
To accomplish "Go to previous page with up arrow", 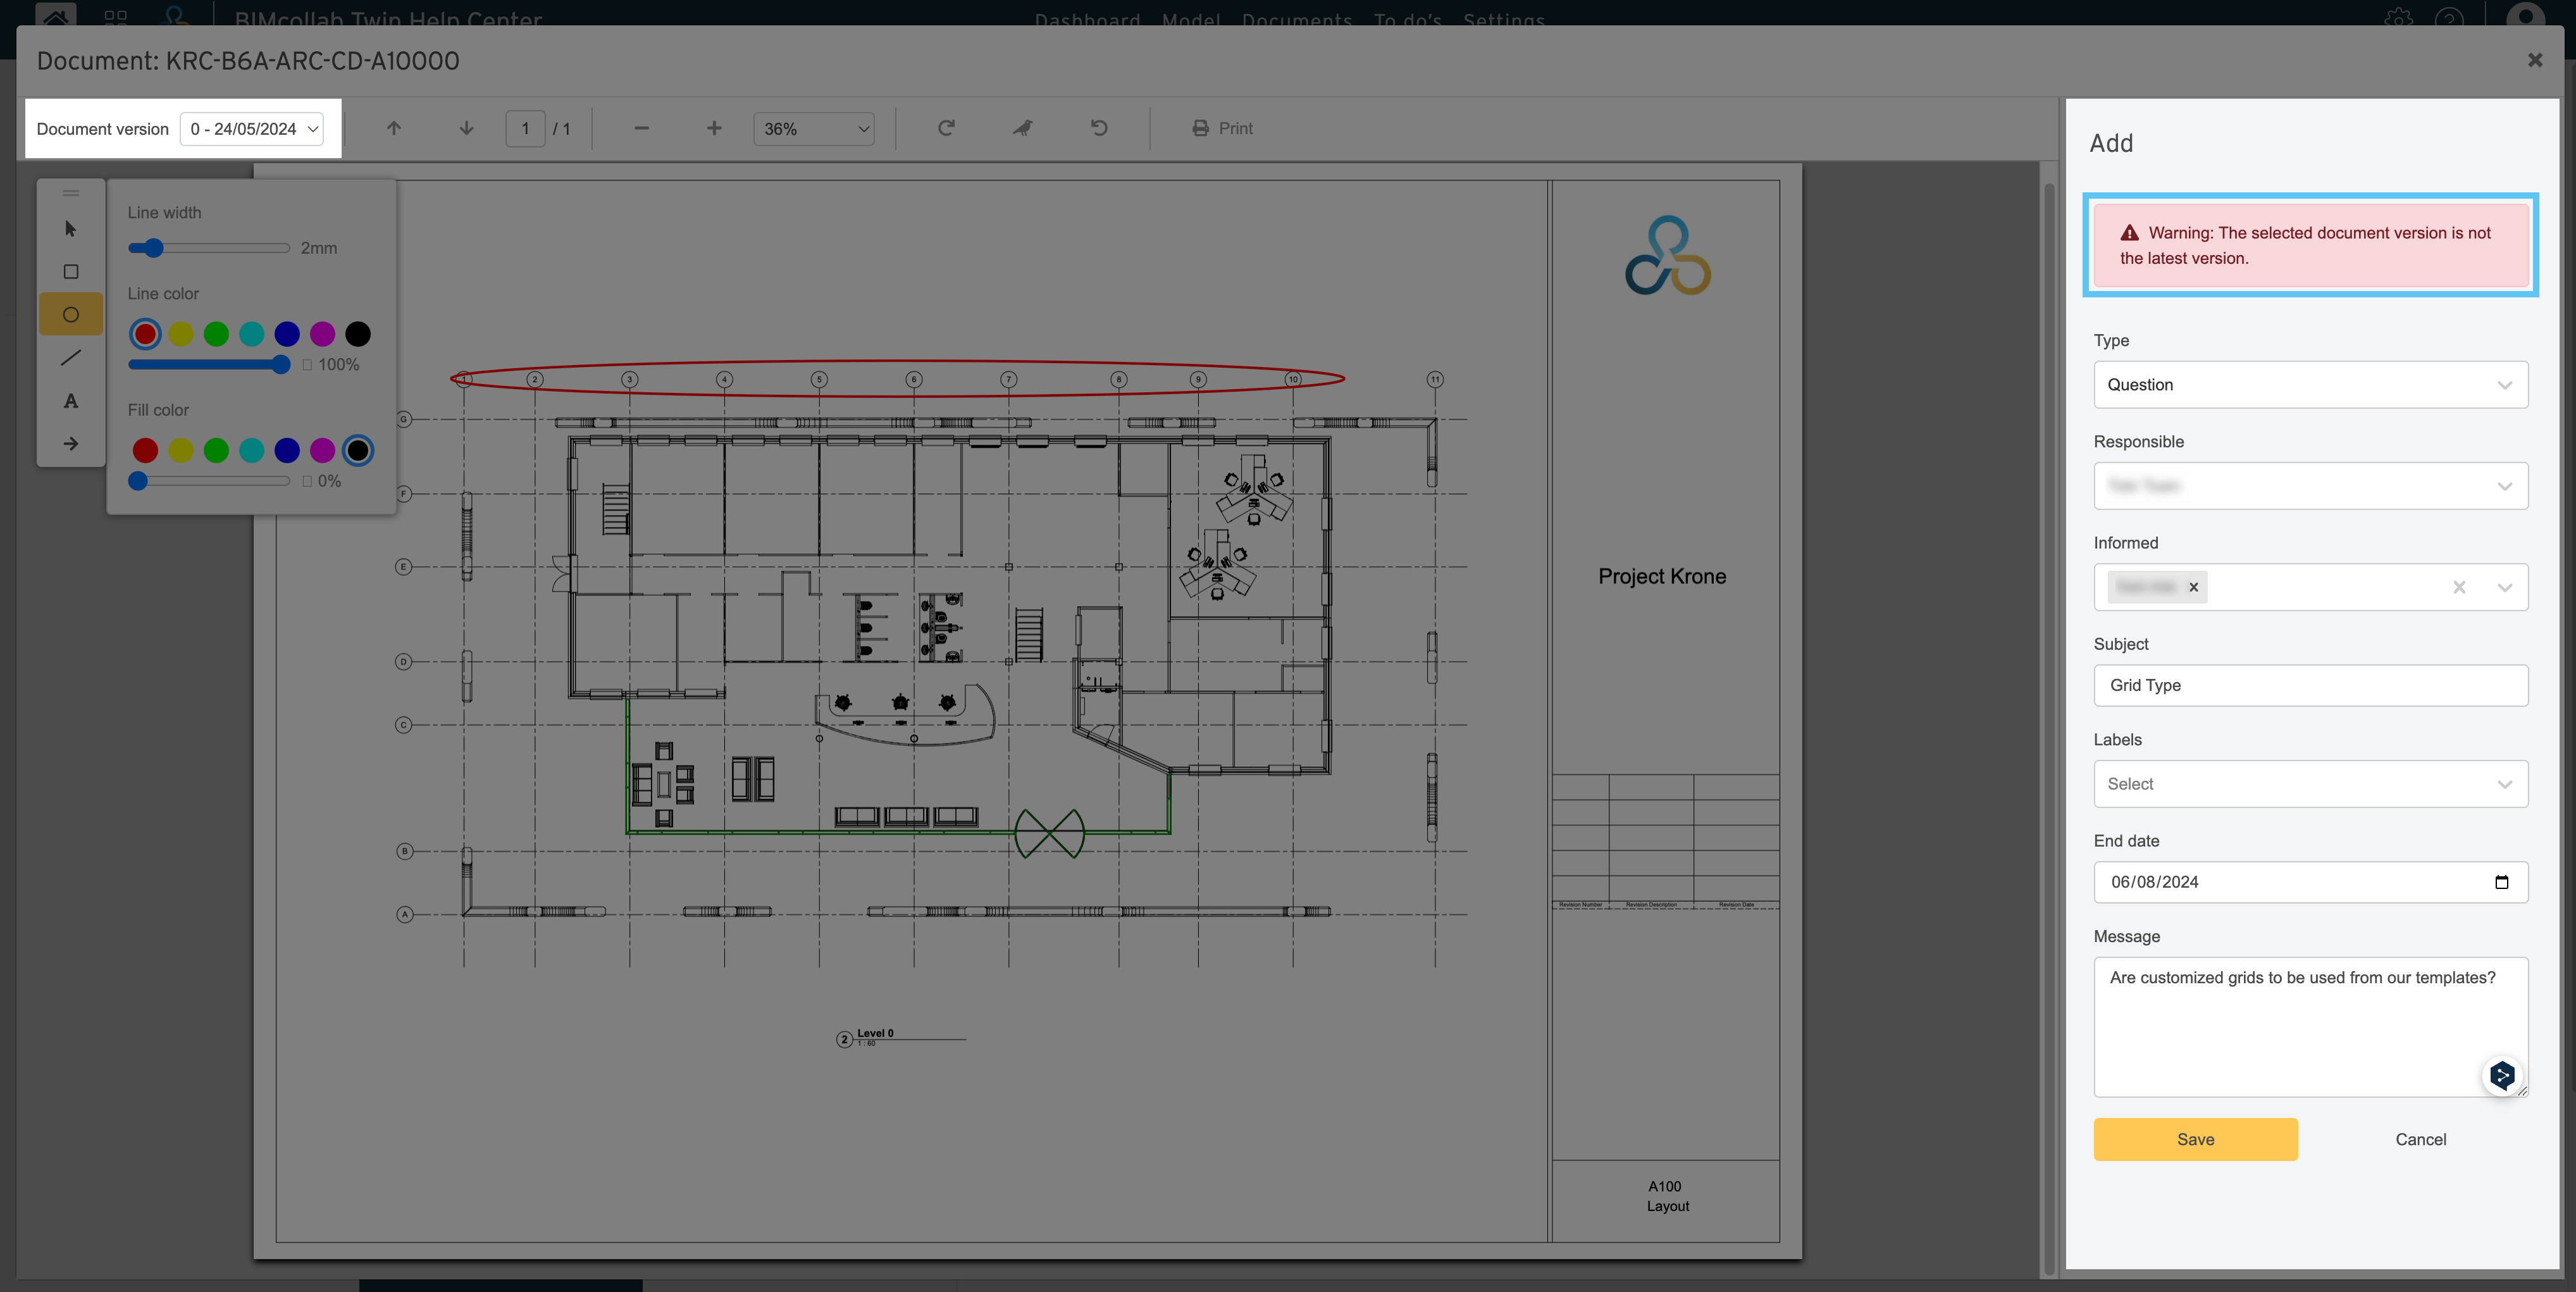I will tap(394, 128).
